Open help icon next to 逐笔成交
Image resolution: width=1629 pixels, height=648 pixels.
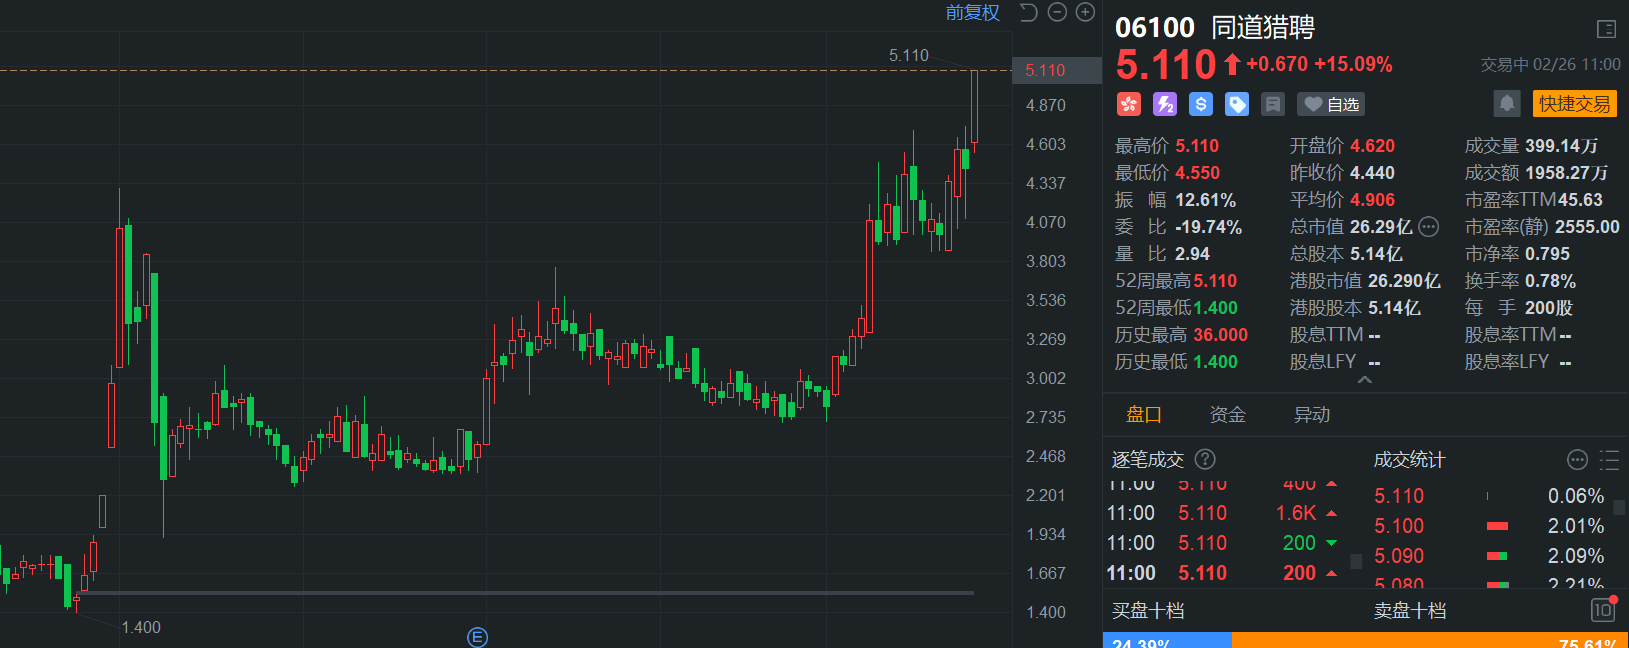[1205, 459]
